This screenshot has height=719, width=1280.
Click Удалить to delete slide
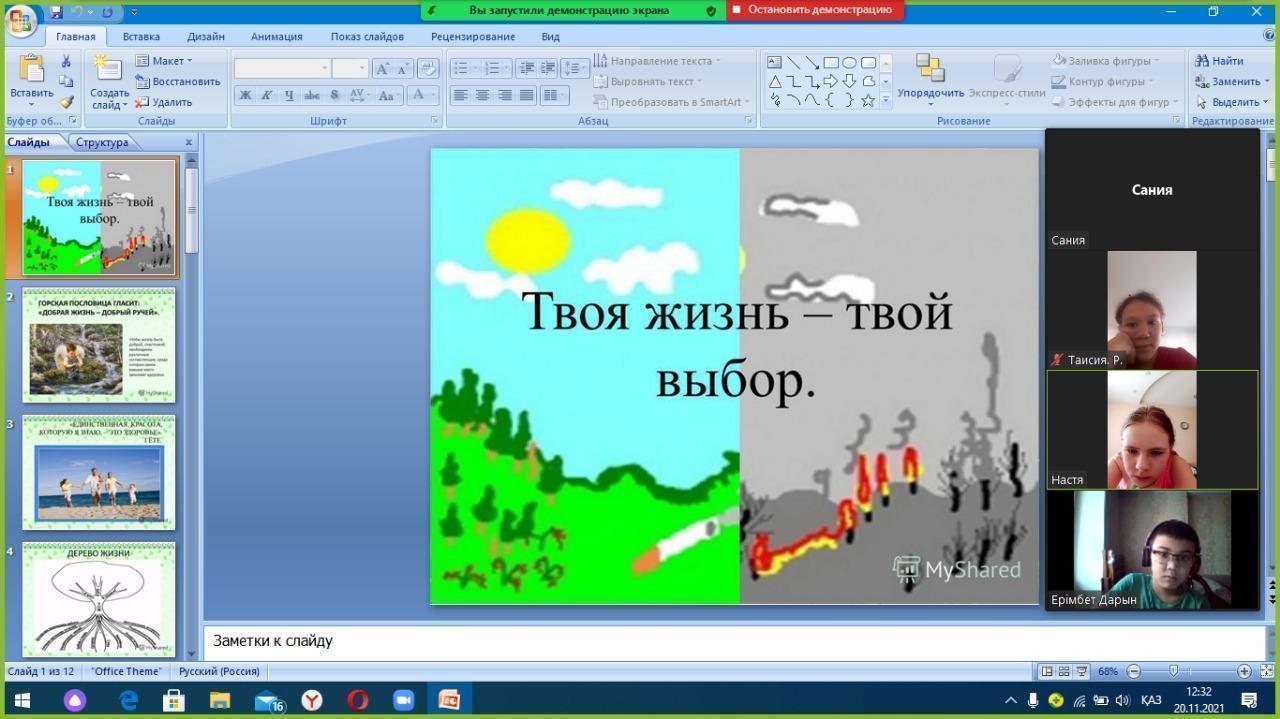pyautogui.click(x=164, y=102)
